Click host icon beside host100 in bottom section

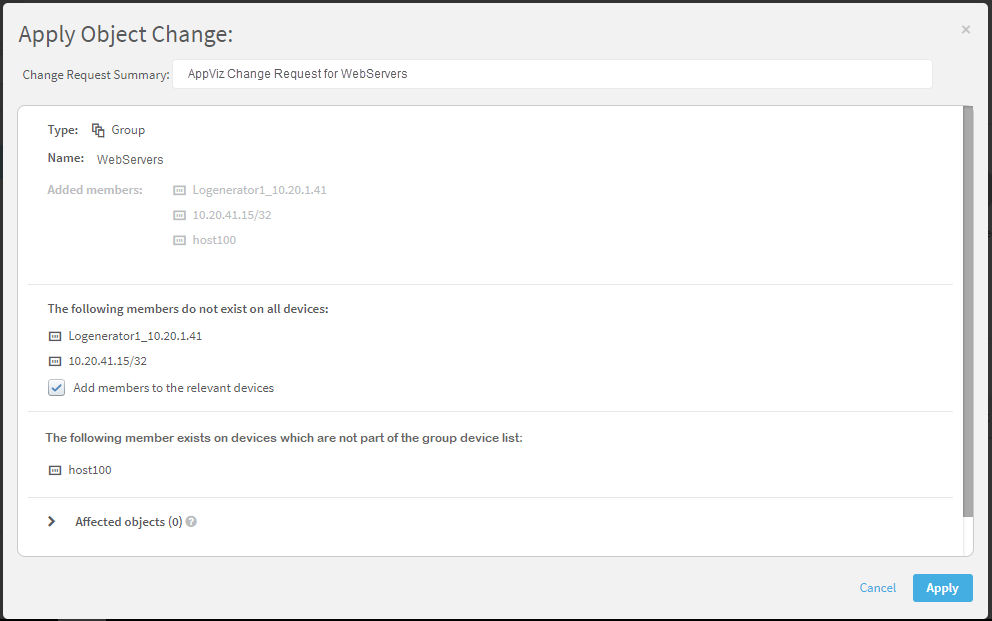coord(55,470)
